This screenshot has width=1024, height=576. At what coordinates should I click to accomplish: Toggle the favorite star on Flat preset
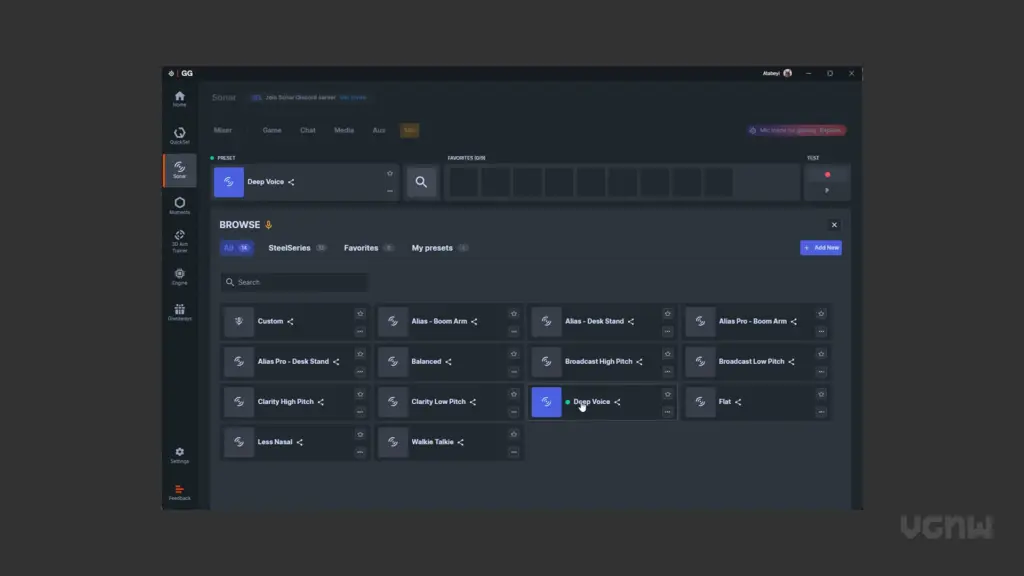tap(821, 394)
